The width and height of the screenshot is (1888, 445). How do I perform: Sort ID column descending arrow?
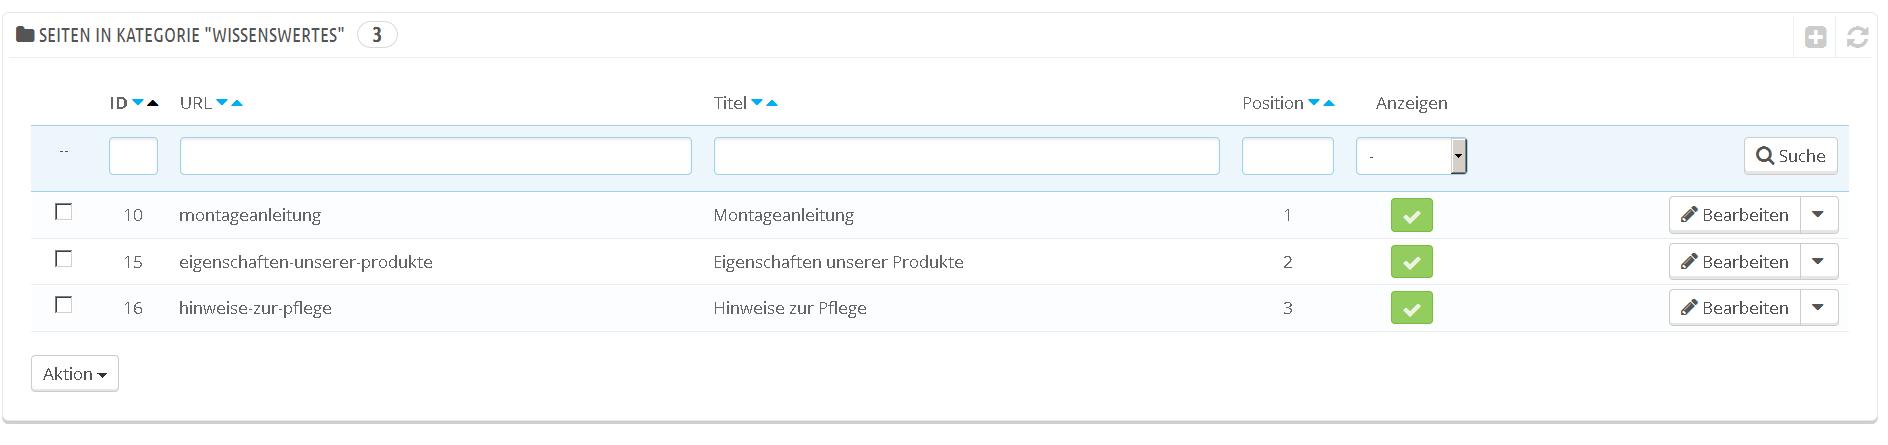point(138,103)
